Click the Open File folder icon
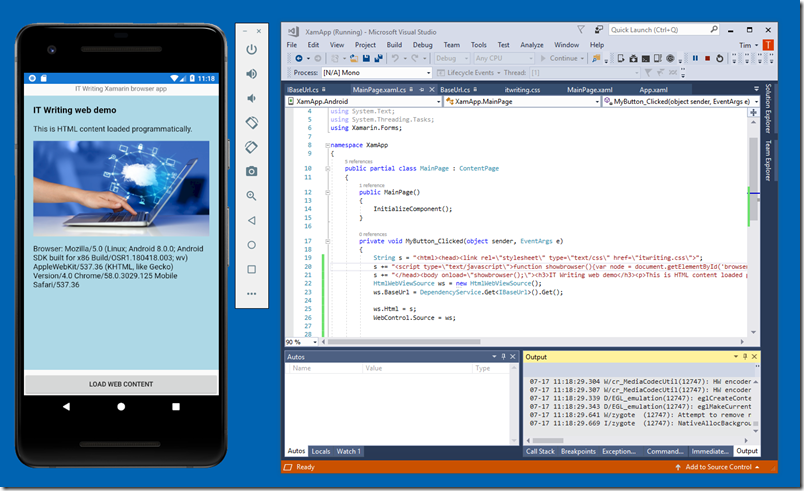804x491 pixels. point(354,58)
